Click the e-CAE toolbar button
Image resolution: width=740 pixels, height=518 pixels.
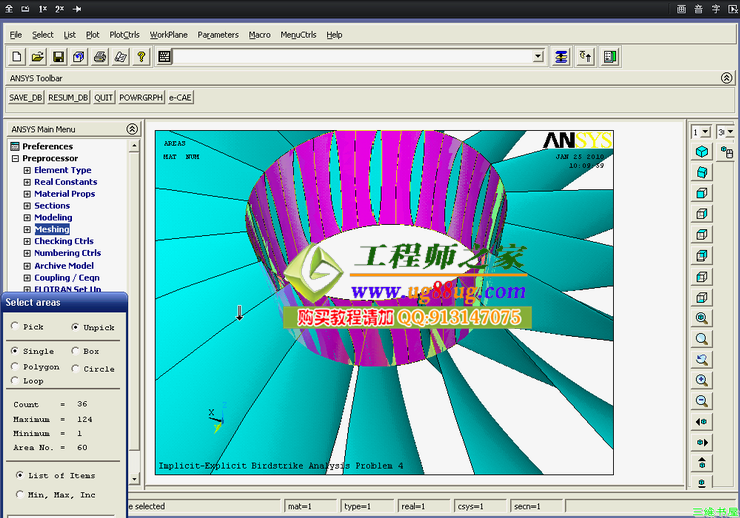click(180, 98)
